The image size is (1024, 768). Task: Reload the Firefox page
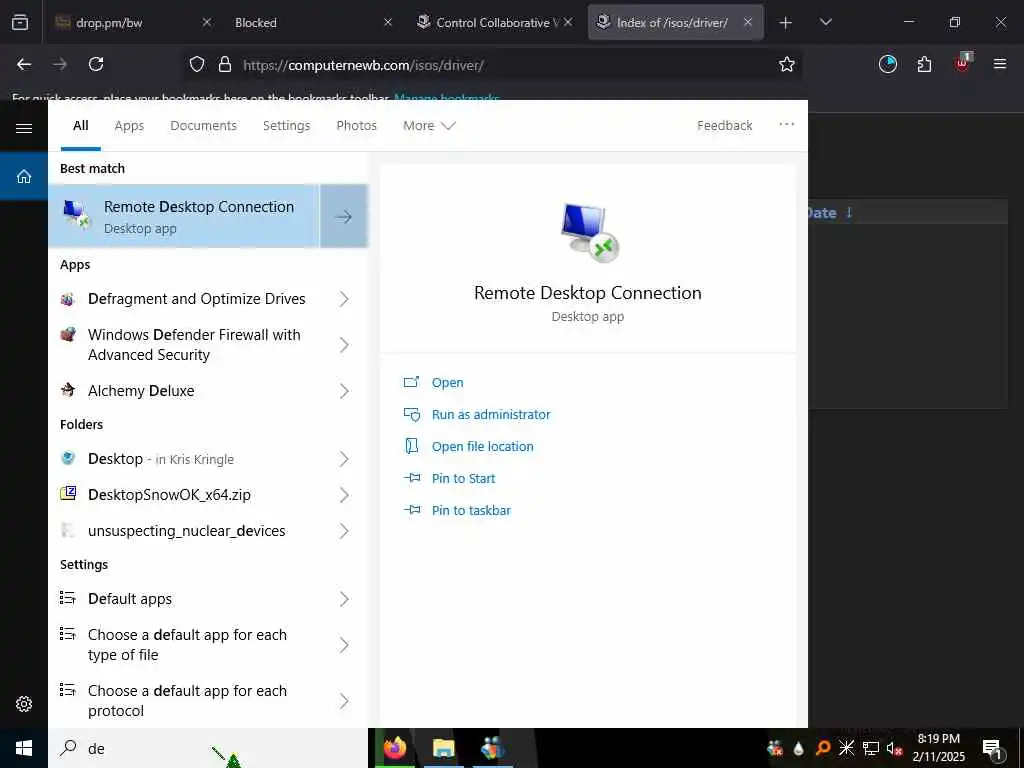[96, 64]
